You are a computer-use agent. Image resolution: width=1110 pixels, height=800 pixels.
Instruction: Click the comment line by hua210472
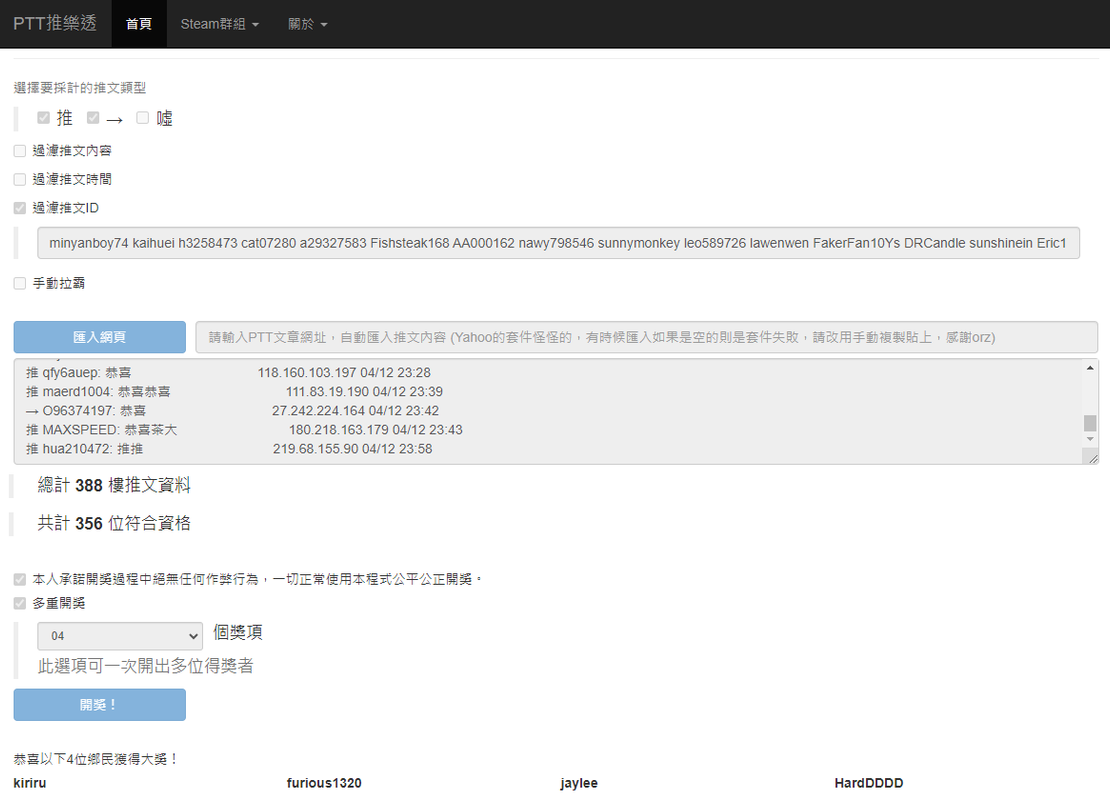[229, 449]
